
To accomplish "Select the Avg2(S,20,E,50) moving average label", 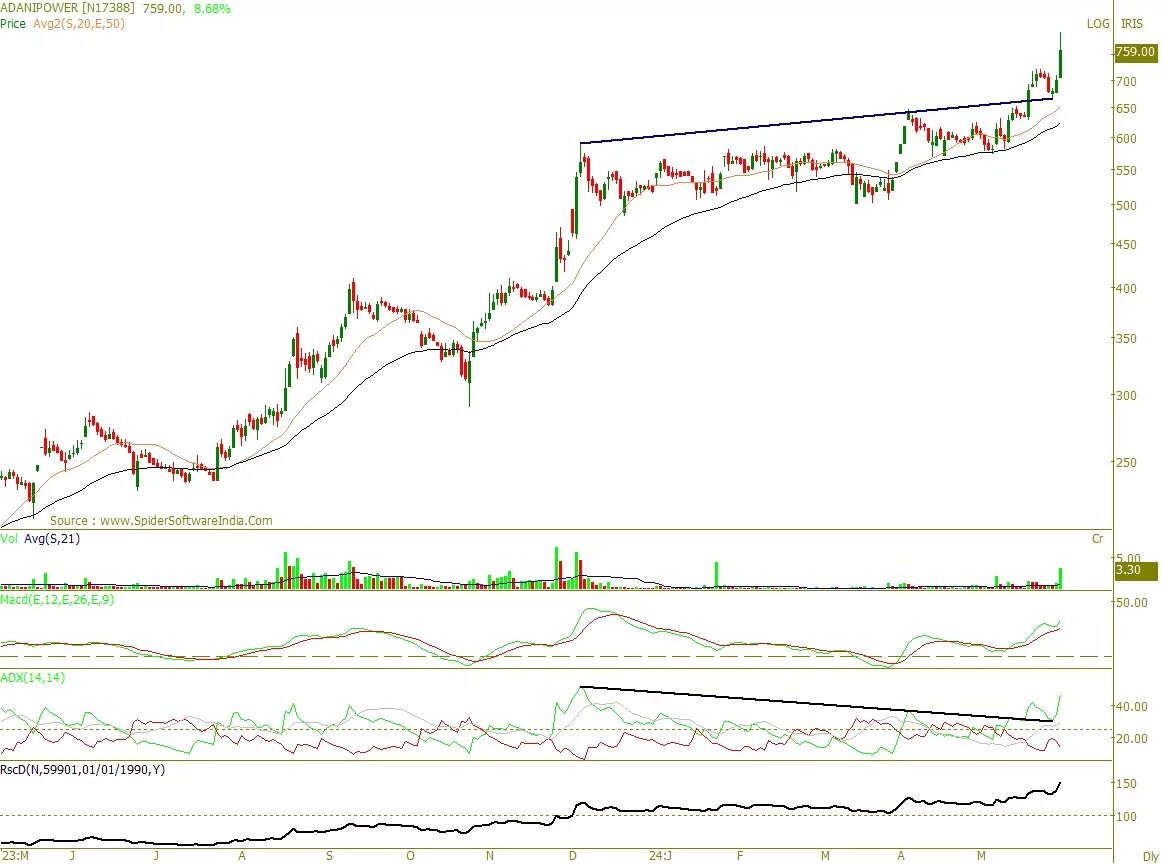I will click(79, 24).
